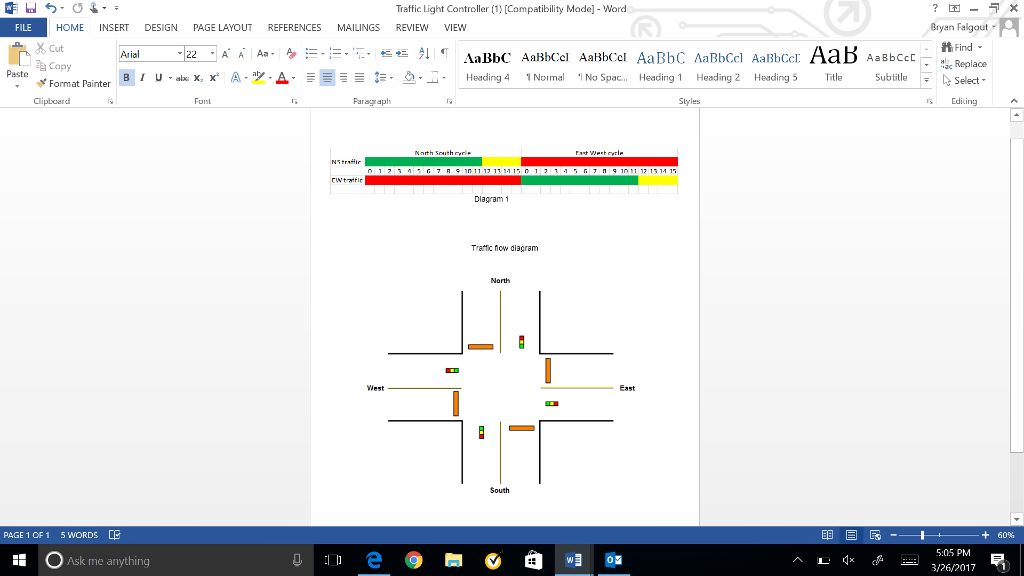The width and height of the screenshot is (1024, 576).
Task: Cut the selection
Action: [50, 48]
